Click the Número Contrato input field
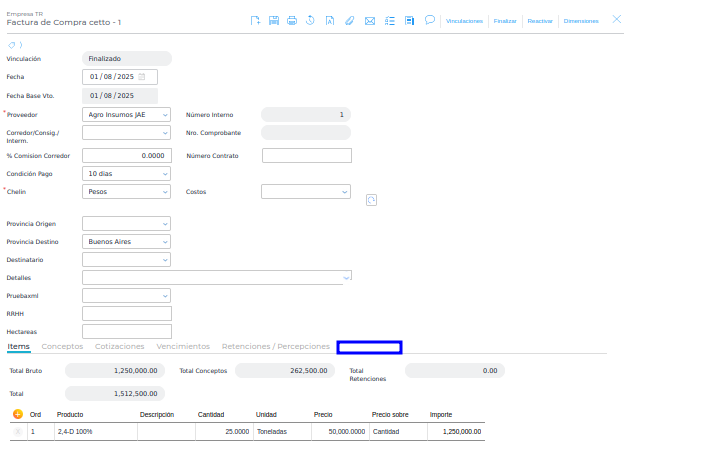Viewport: 713px width, 449px height. (x=306, y=155)
